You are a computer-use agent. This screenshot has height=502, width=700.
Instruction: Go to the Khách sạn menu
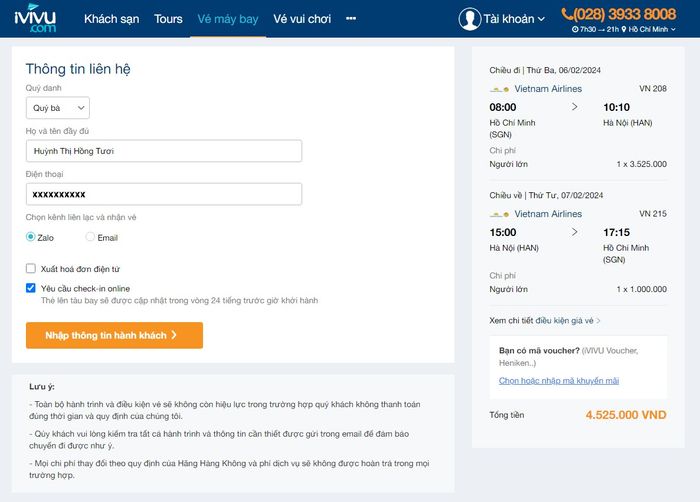point(112,19)
